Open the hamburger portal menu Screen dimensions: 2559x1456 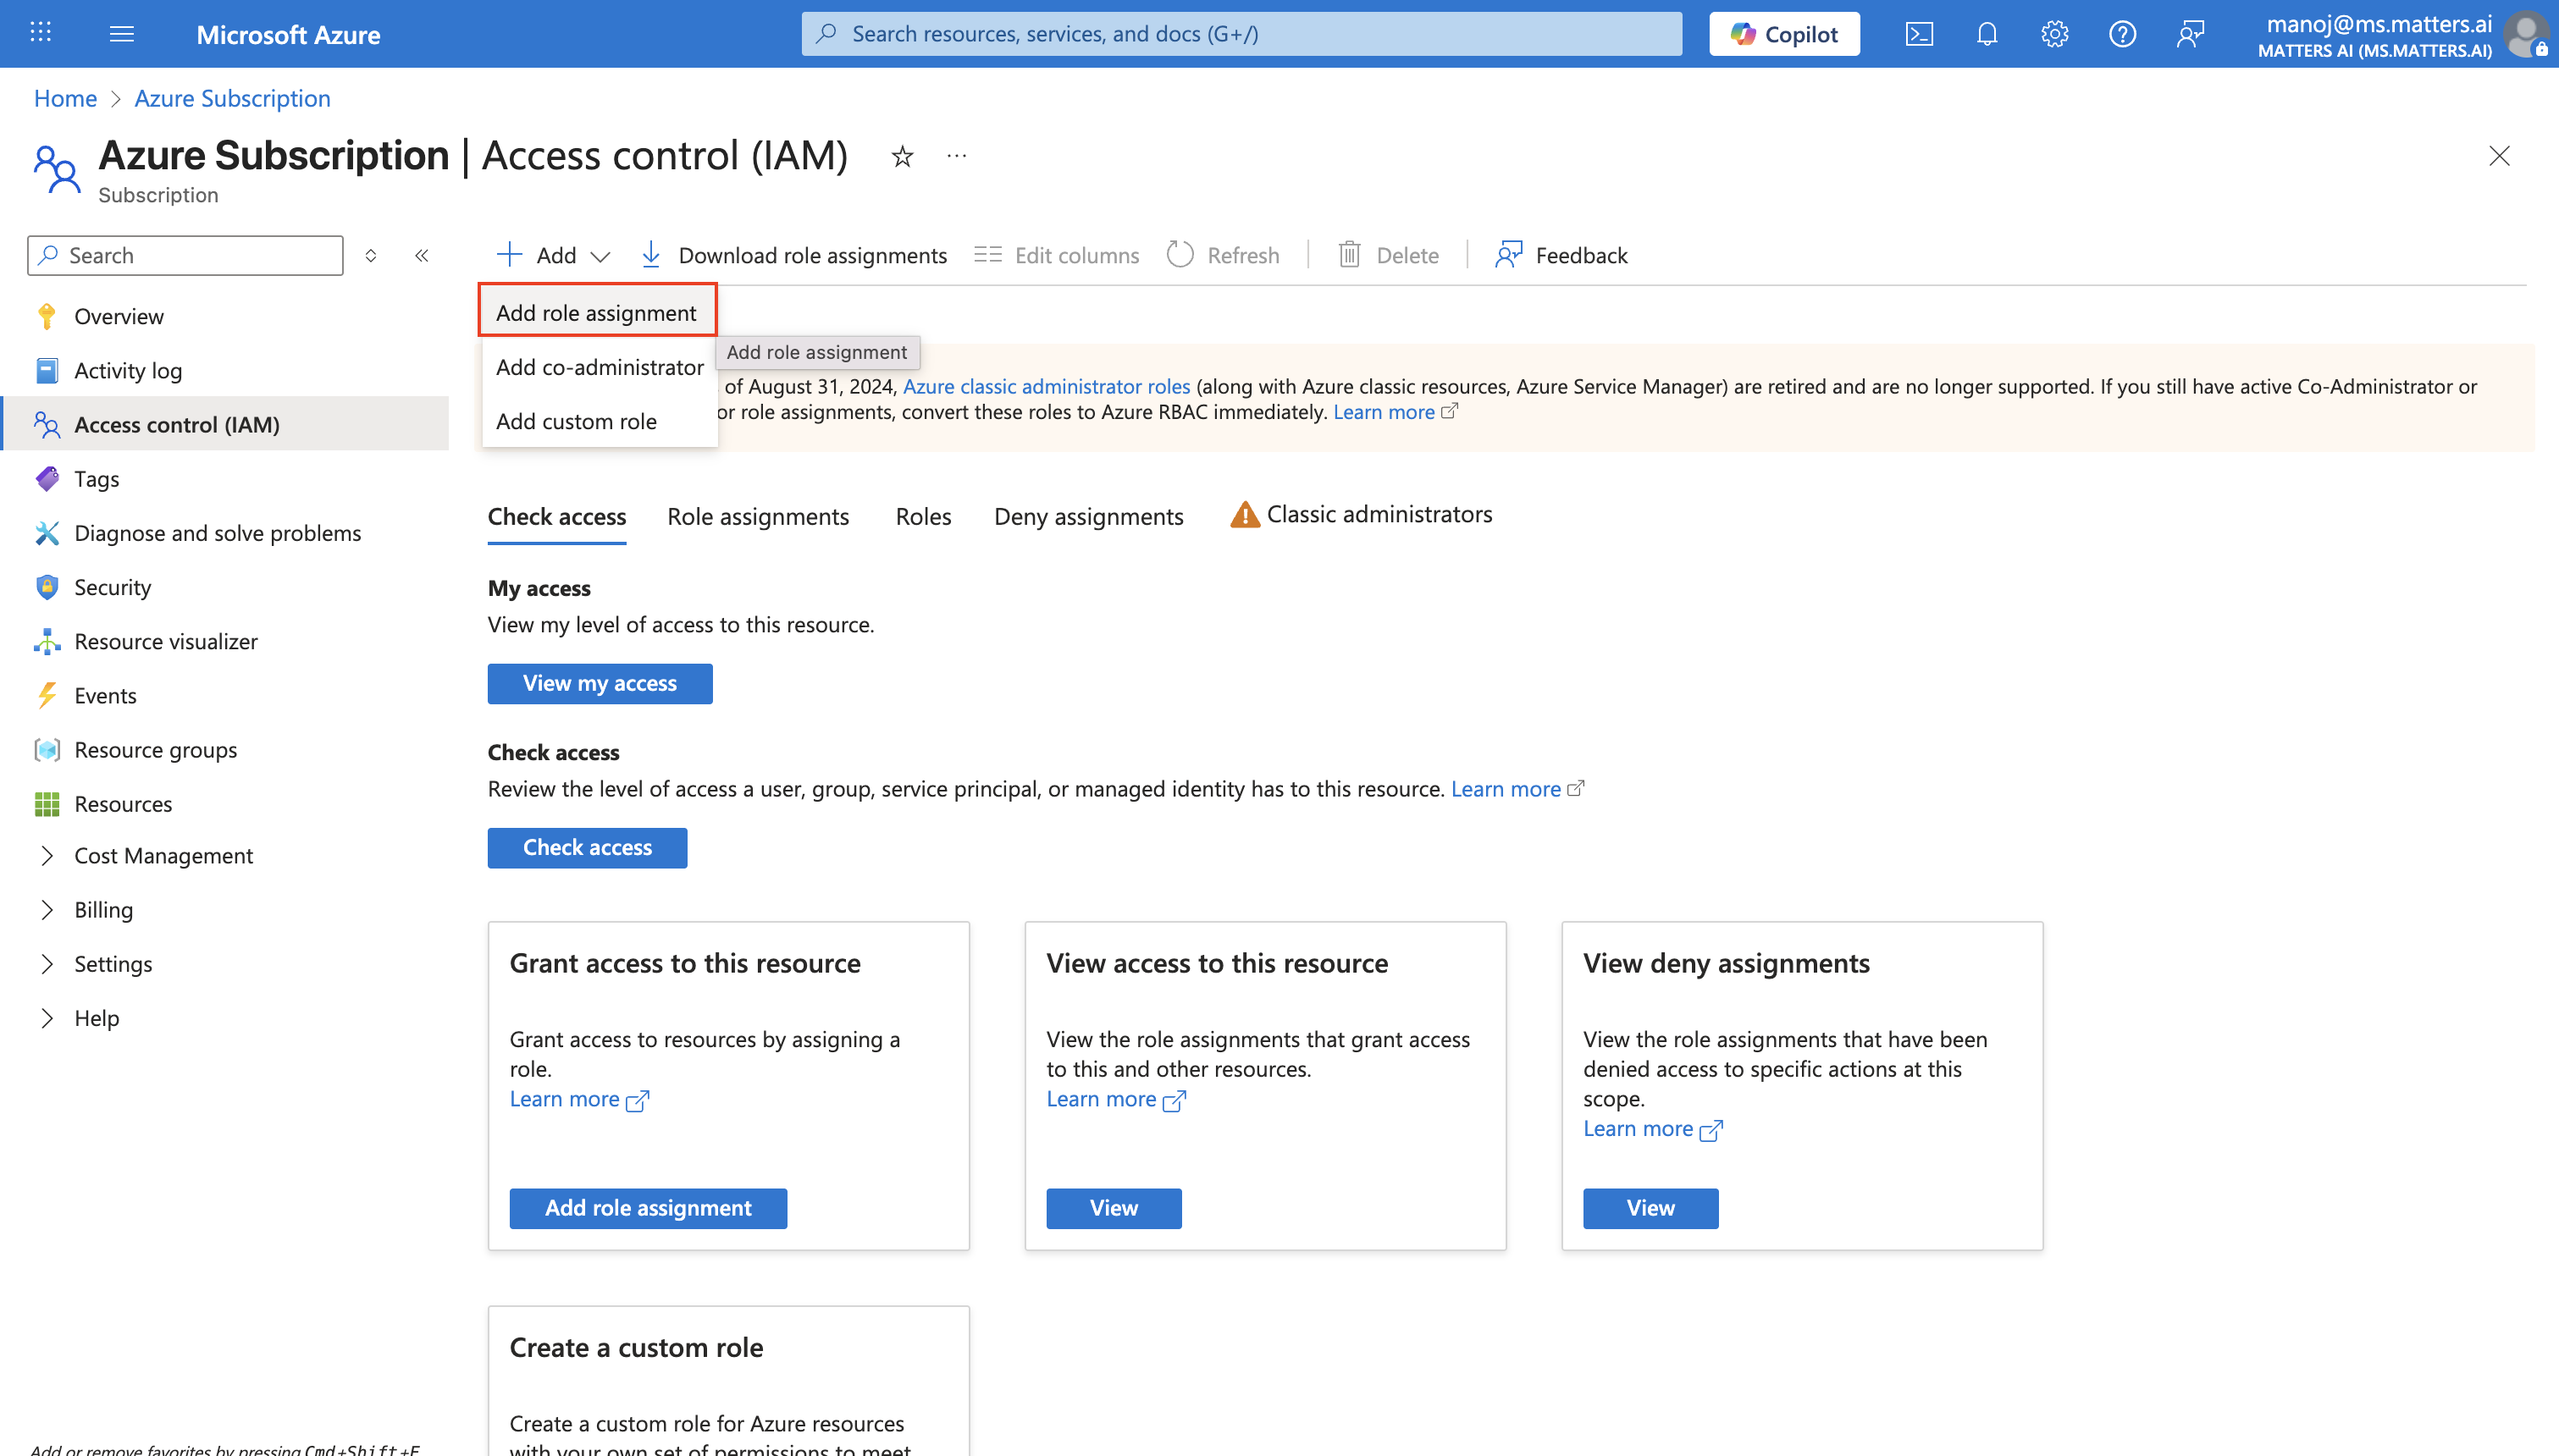(122, 34)
